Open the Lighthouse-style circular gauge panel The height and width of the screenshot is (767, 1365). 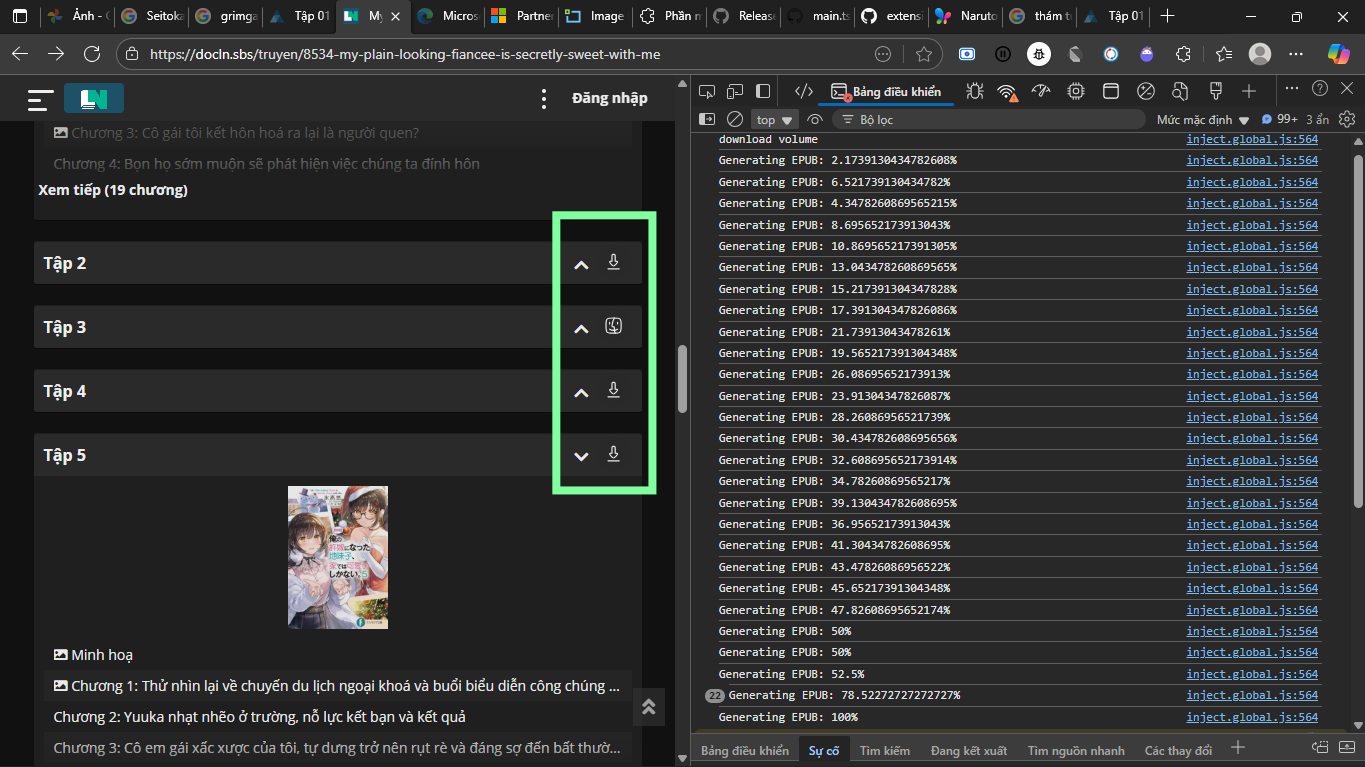pyautogui.click(x=1146, y=92)
